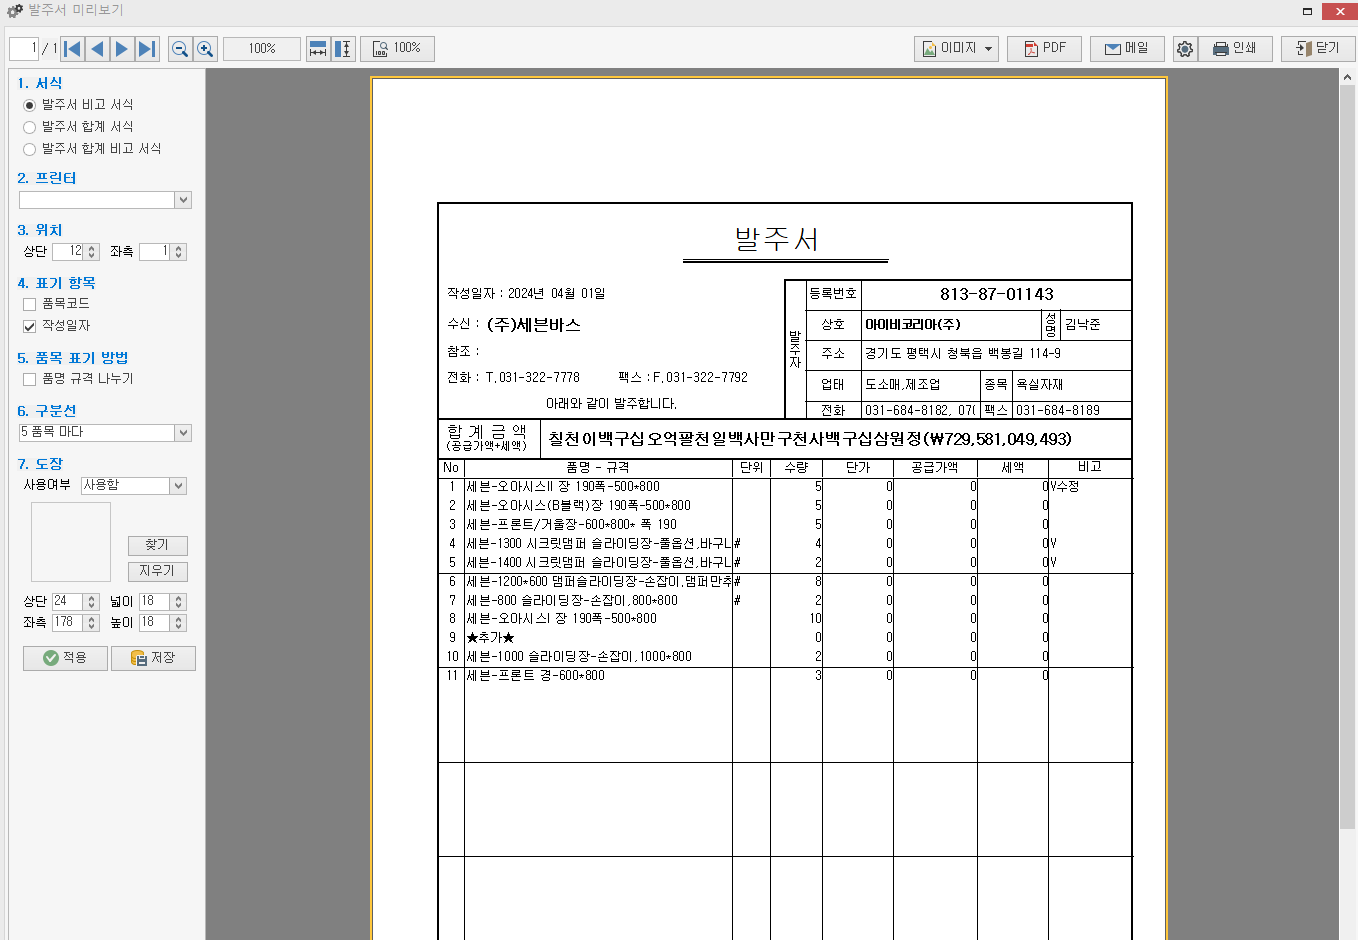Go to the first page
Image resolution: width=1358 pixels, height=940 pixels.
point(73,48)
